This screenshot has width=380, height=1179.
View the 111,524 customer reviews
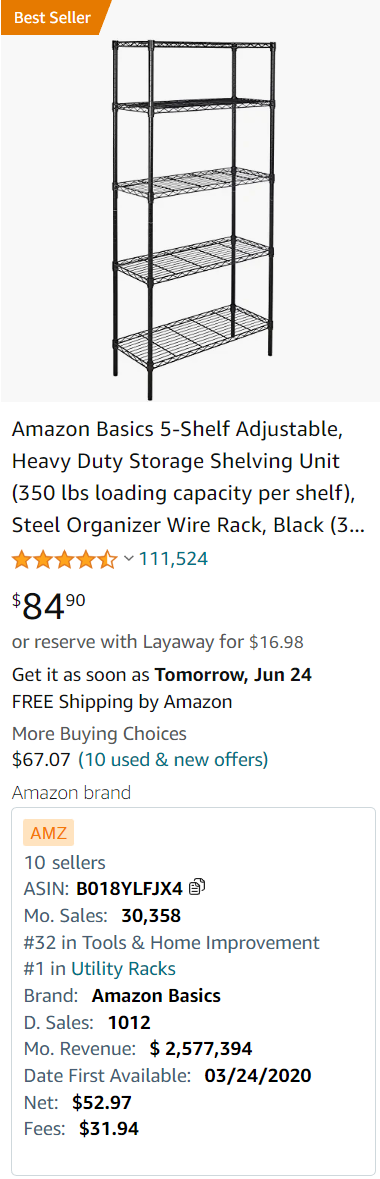click(173, 559)
